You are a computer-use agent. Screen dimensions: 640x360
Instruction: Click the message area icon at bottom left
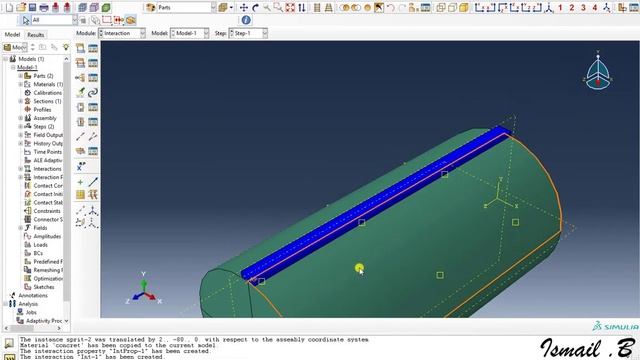9,344
